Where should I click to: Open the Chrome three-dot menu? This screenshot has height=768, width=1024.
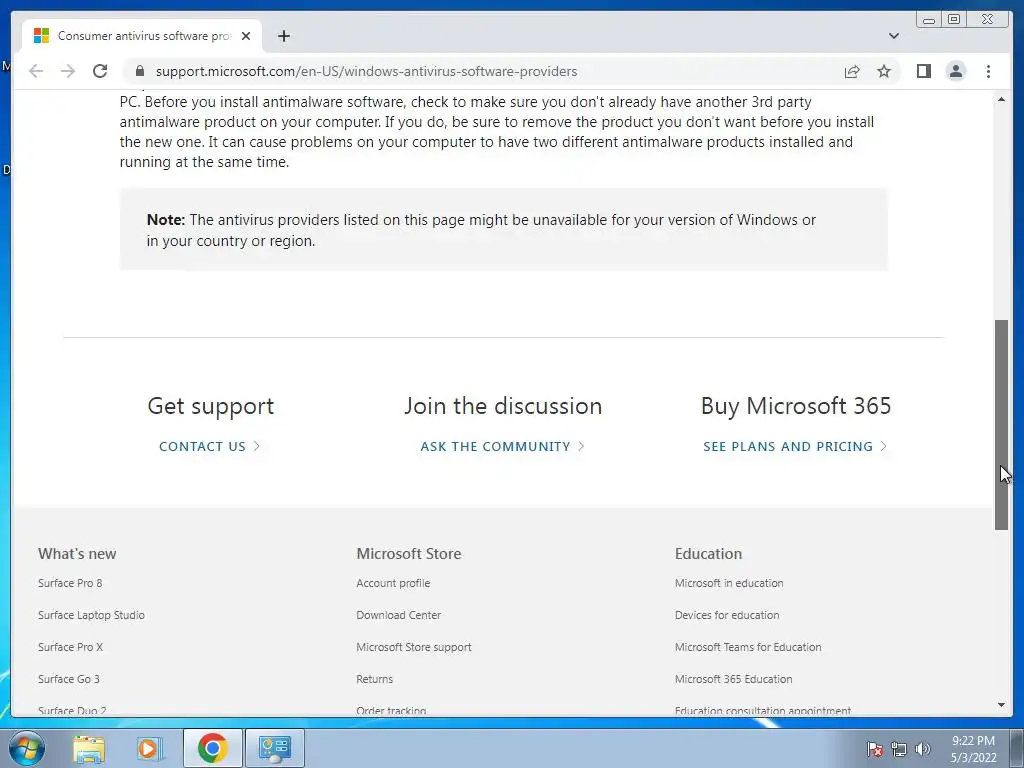[988, 71]
